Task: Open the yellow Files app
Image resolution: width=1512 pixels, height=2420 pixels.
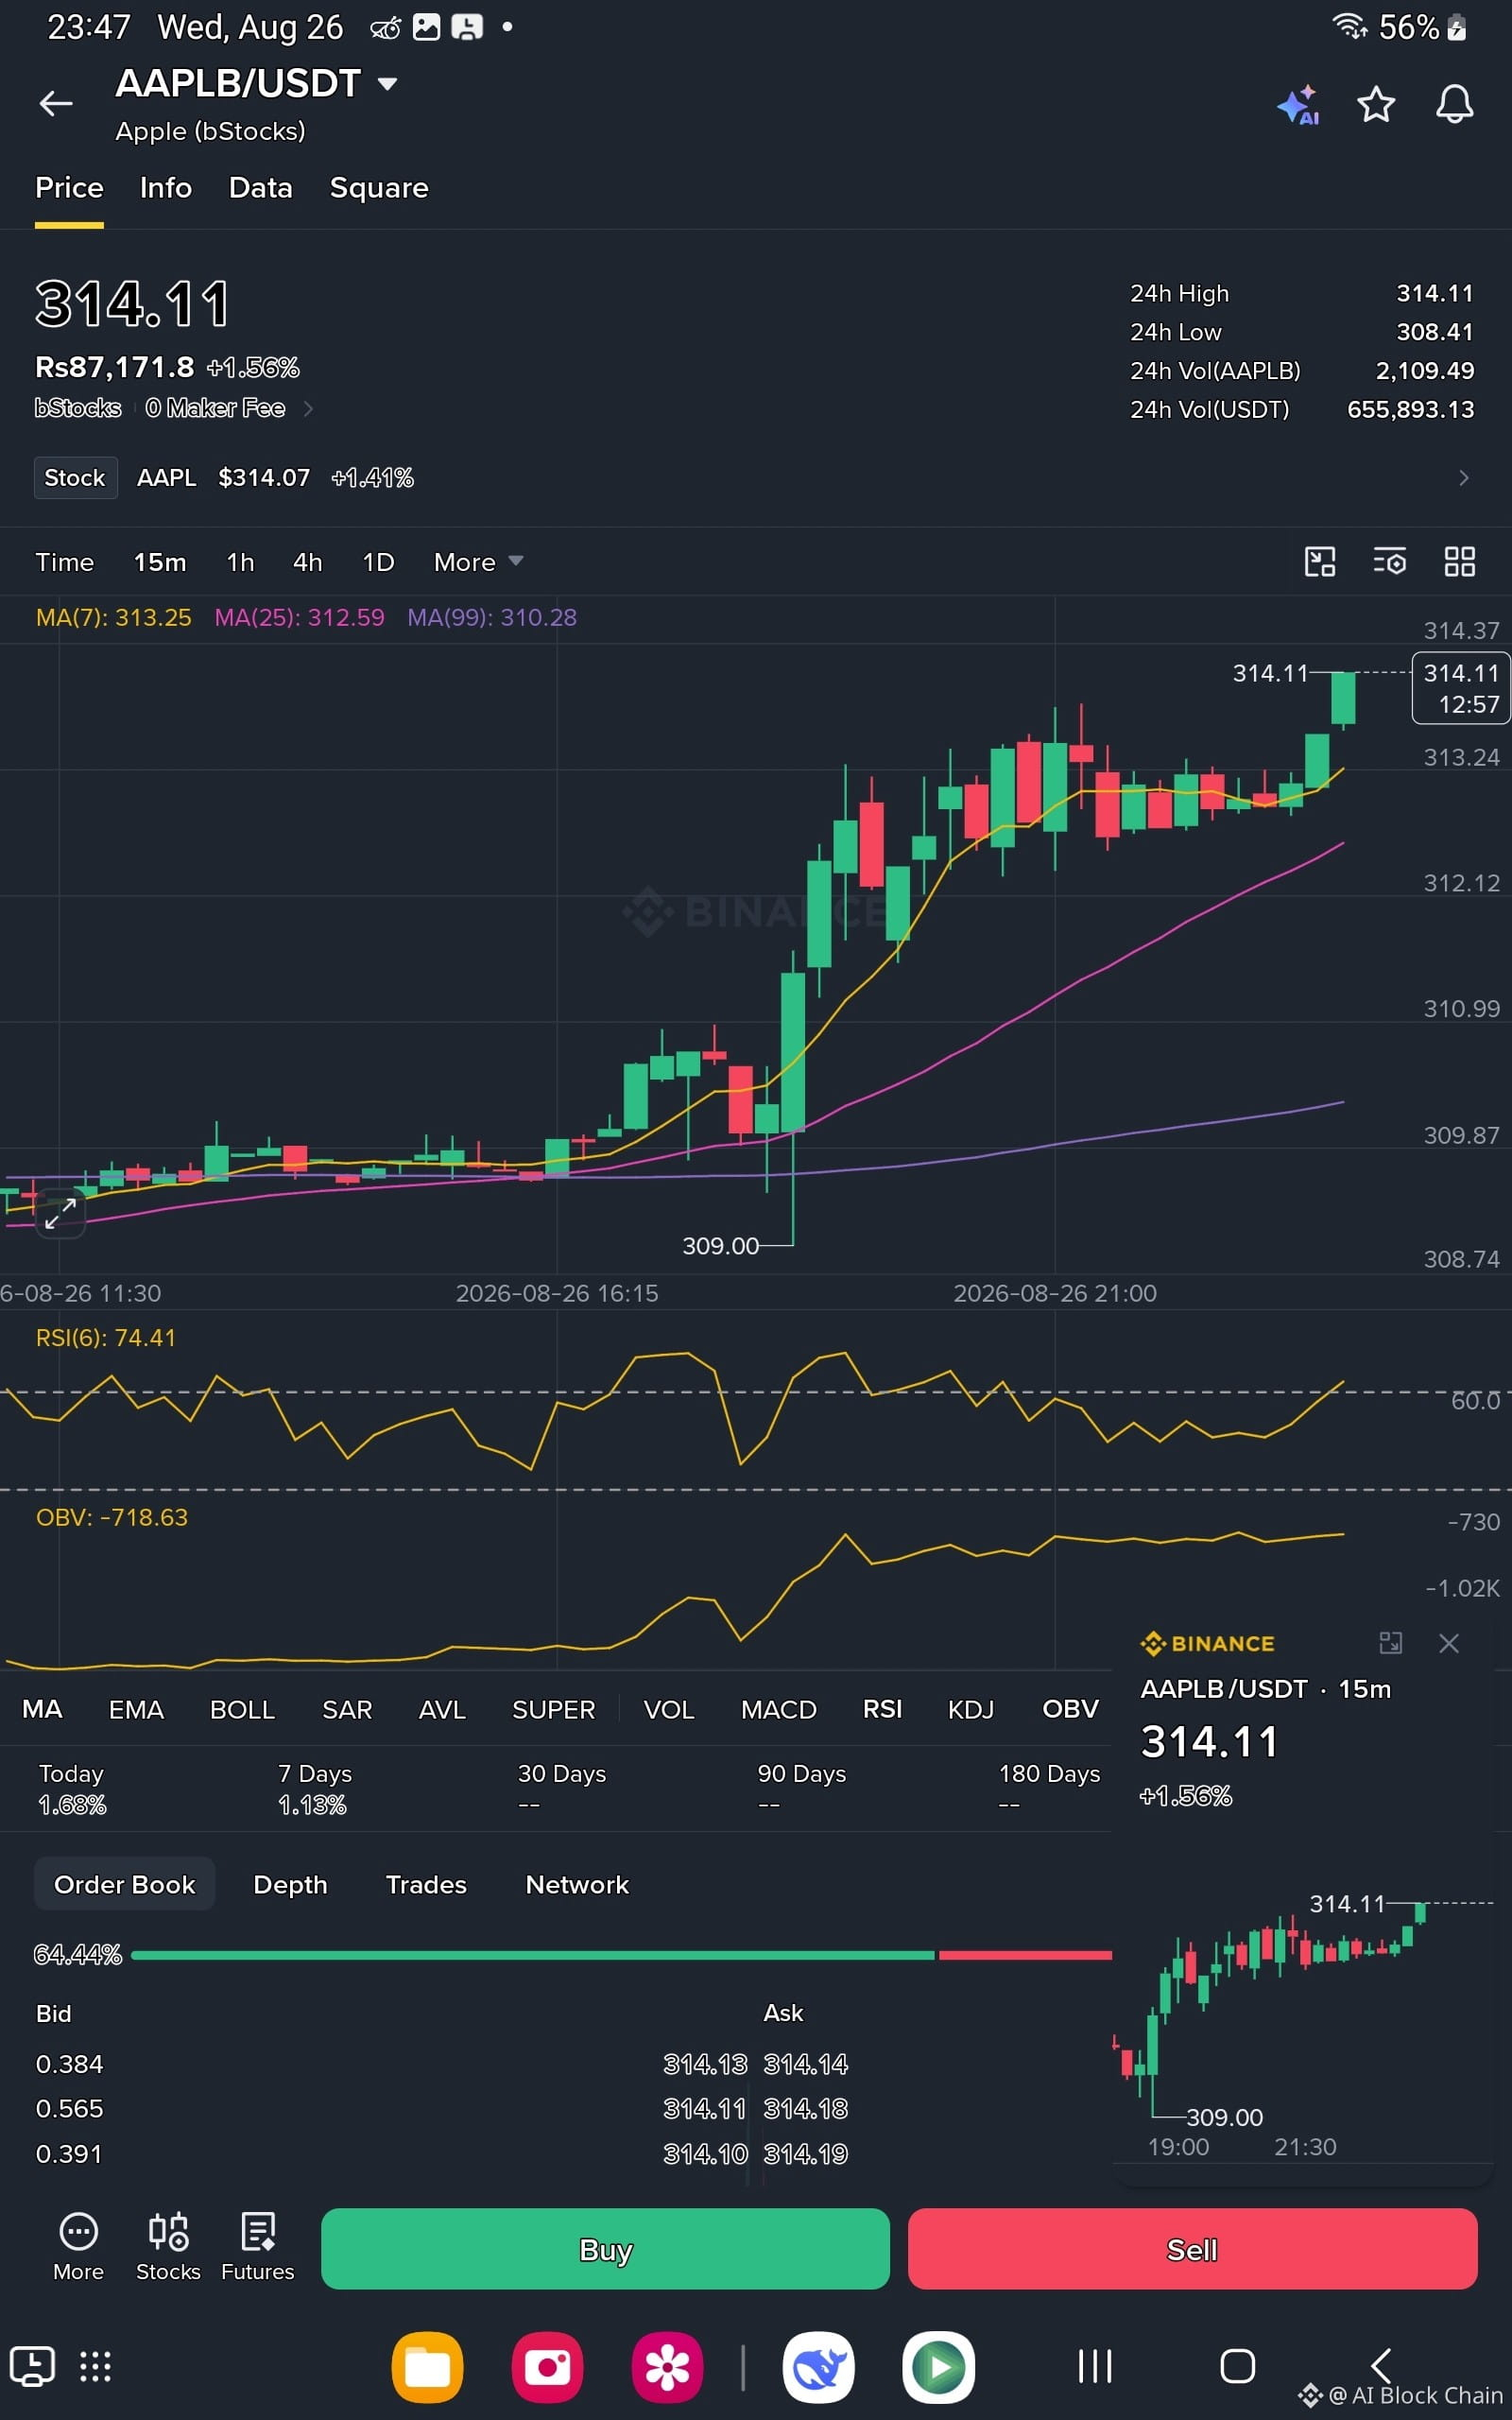Action: [x=427, y=2367]
